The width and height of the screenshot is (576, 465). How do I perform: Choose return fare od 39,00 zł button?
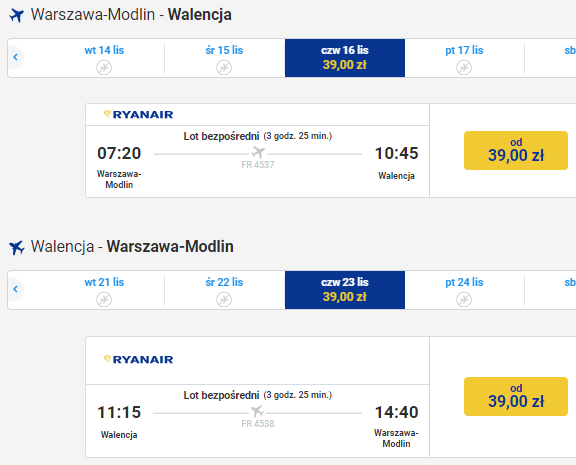516,396
